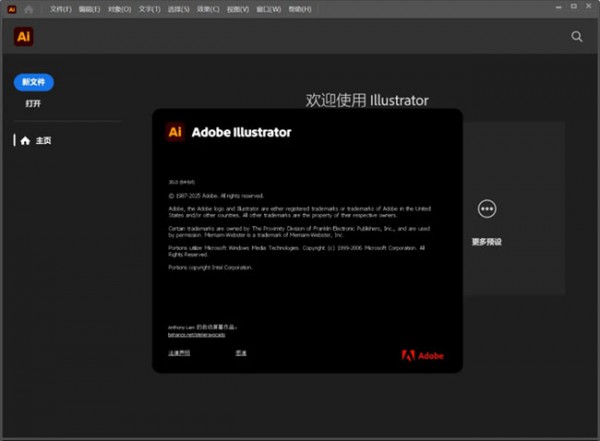This screenshot has height=441, width=600.
Task: Click the more presets ellipsis circle icon
Action: click(487, 209)
